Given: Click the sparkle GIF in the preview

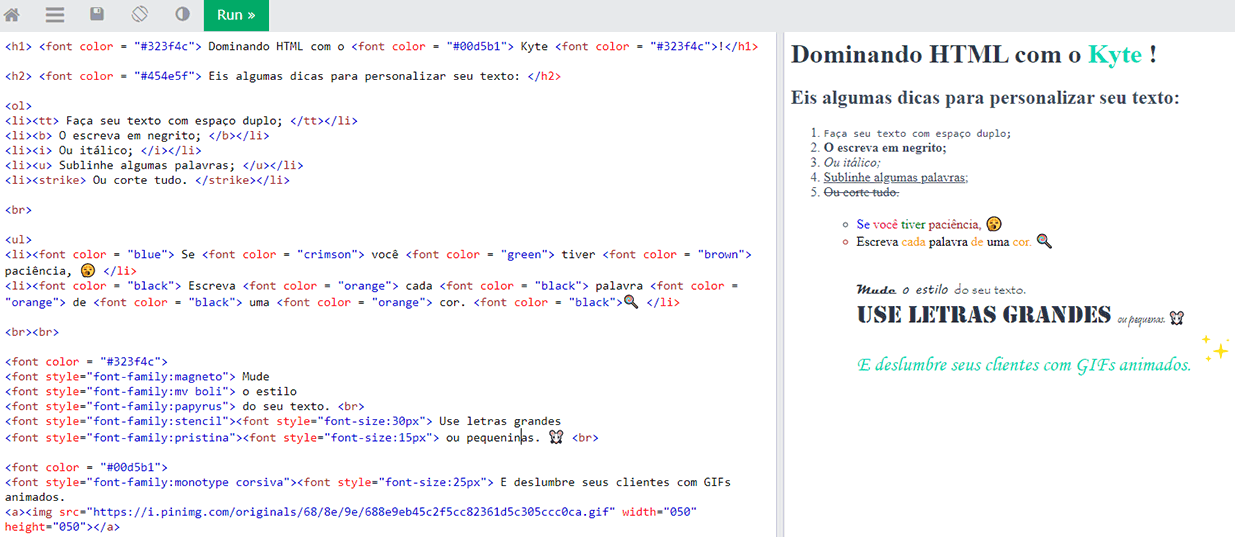Looking at the screenshot, I should (1215, 348).
